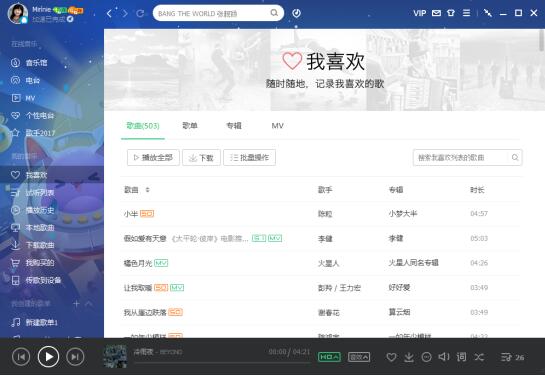
Task: Add a new playlist with the plus icon
Action: pos(76,304)
